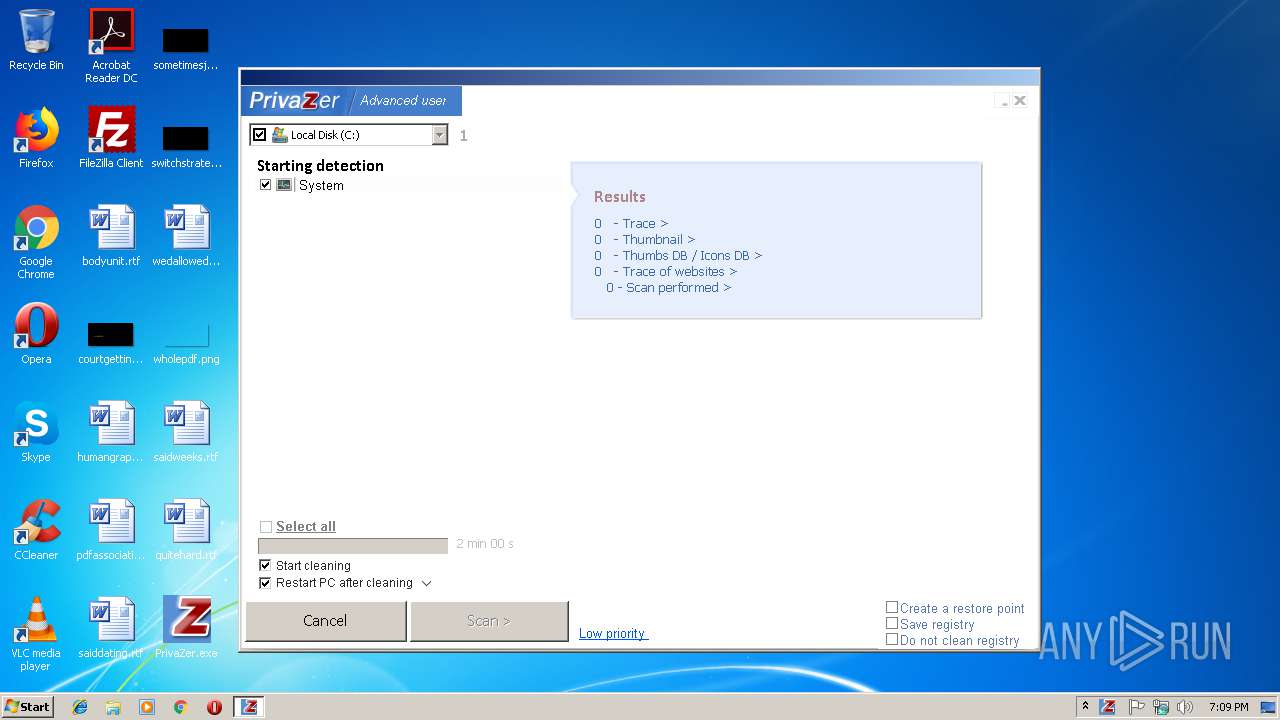1280x720 pixels.
Task: Open the Recycle Bin desktop icon
Action: click(x=36, y=40)
